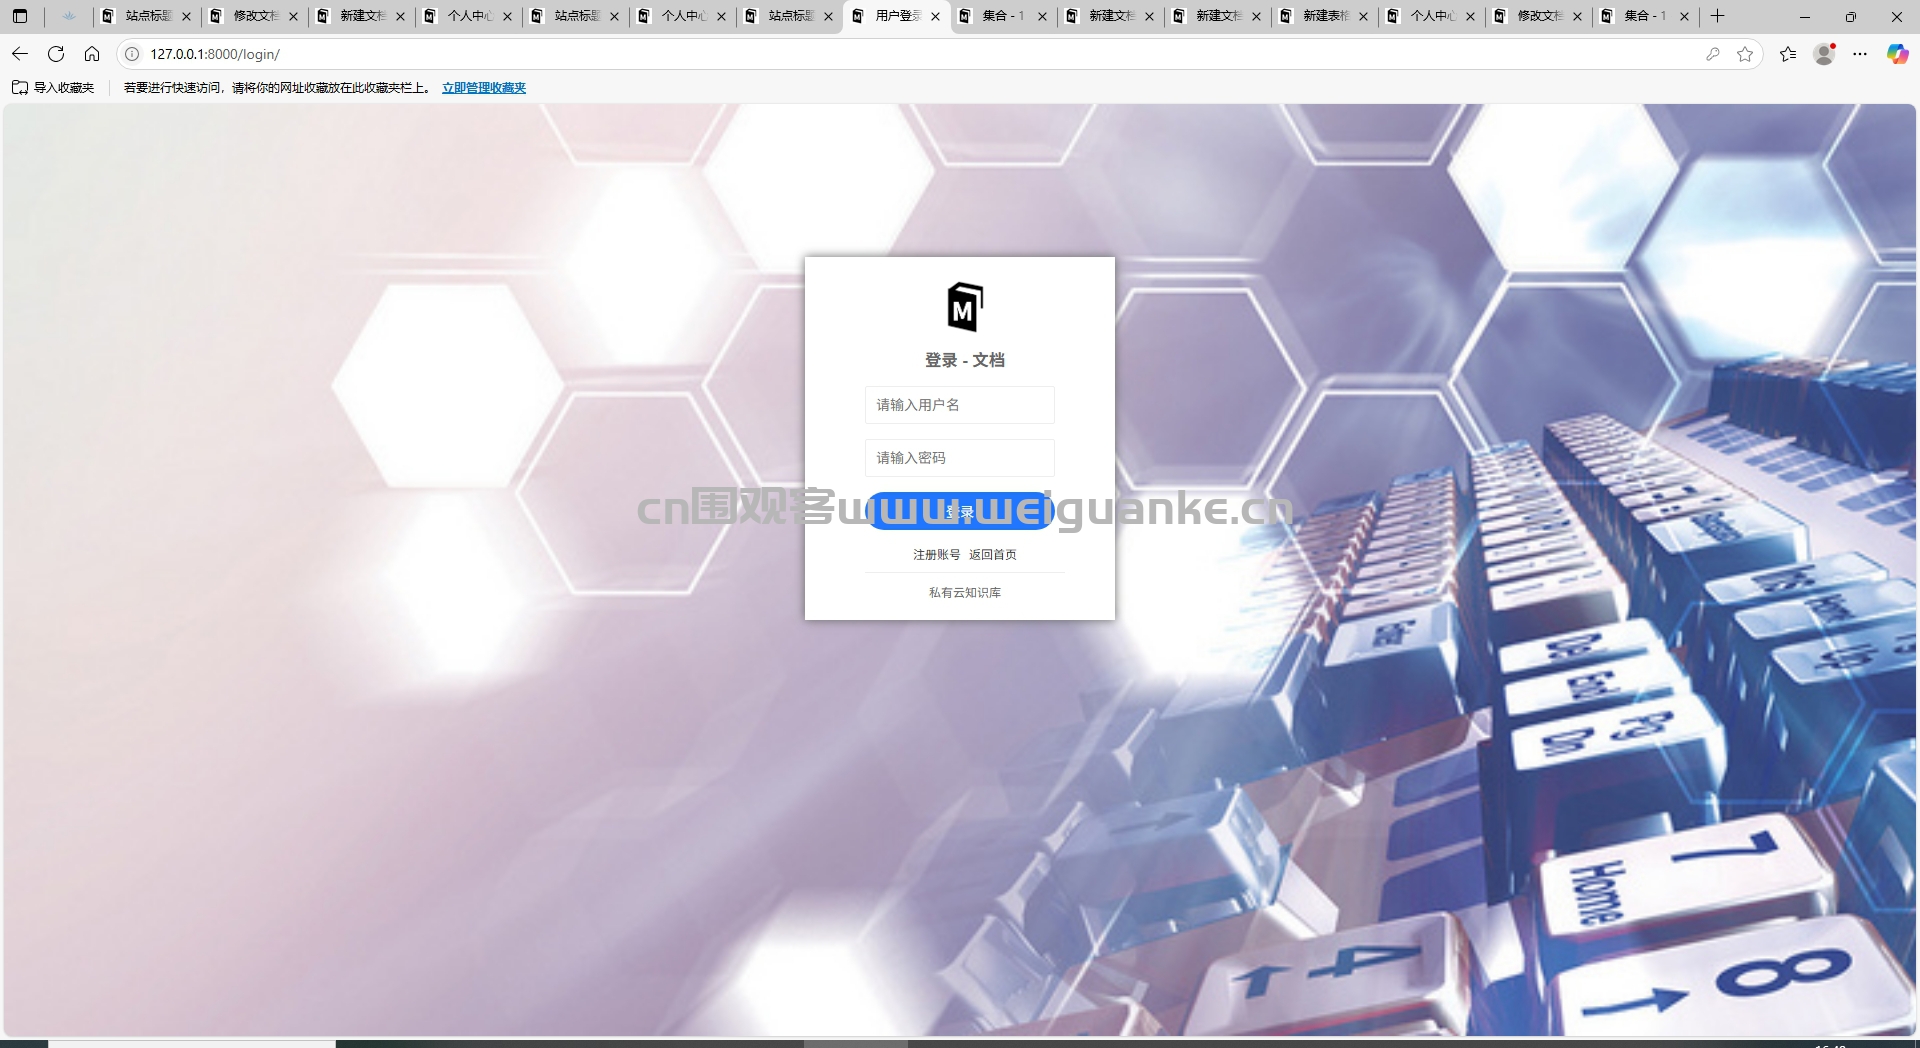The width and height of the screenshot is (1920, 1048).
Task: Open the tab actions menu icon
Action: pyautogui.click(x=20, y=16)
